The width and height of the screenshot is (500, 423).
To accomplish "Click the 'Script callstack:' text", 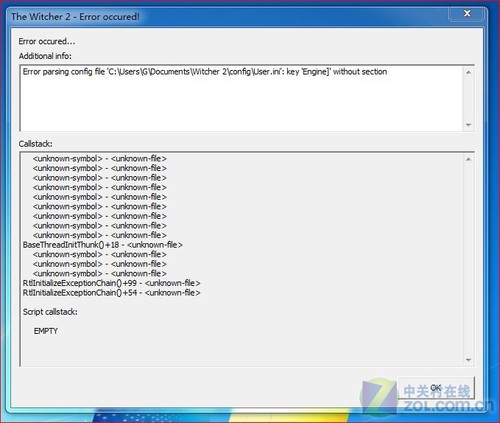I will (50, 312).
